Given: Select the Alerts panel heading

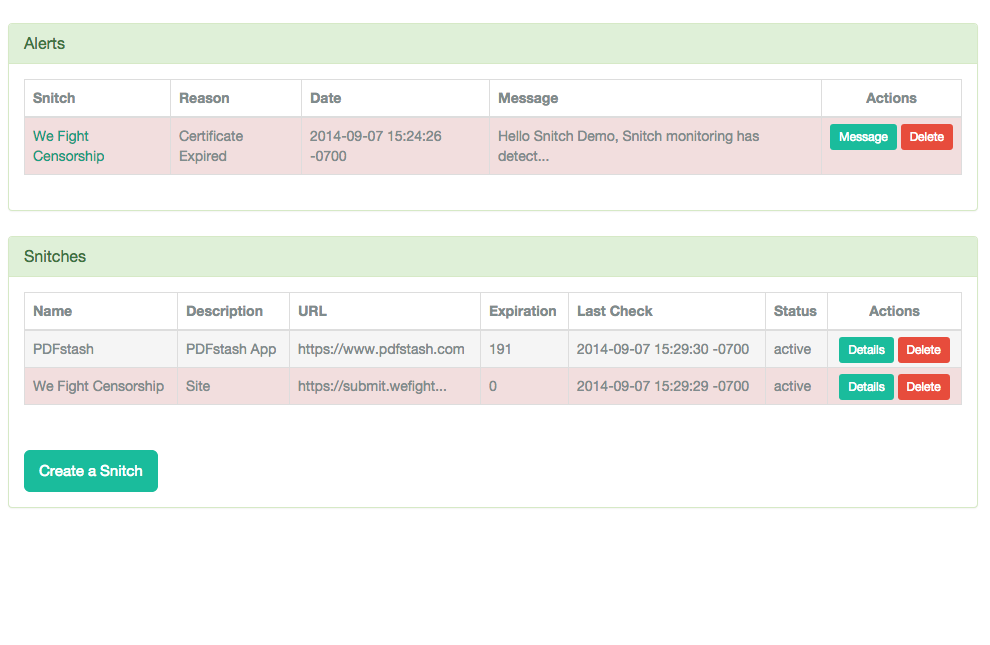Looking at the screenshot, I should [45, 44].
